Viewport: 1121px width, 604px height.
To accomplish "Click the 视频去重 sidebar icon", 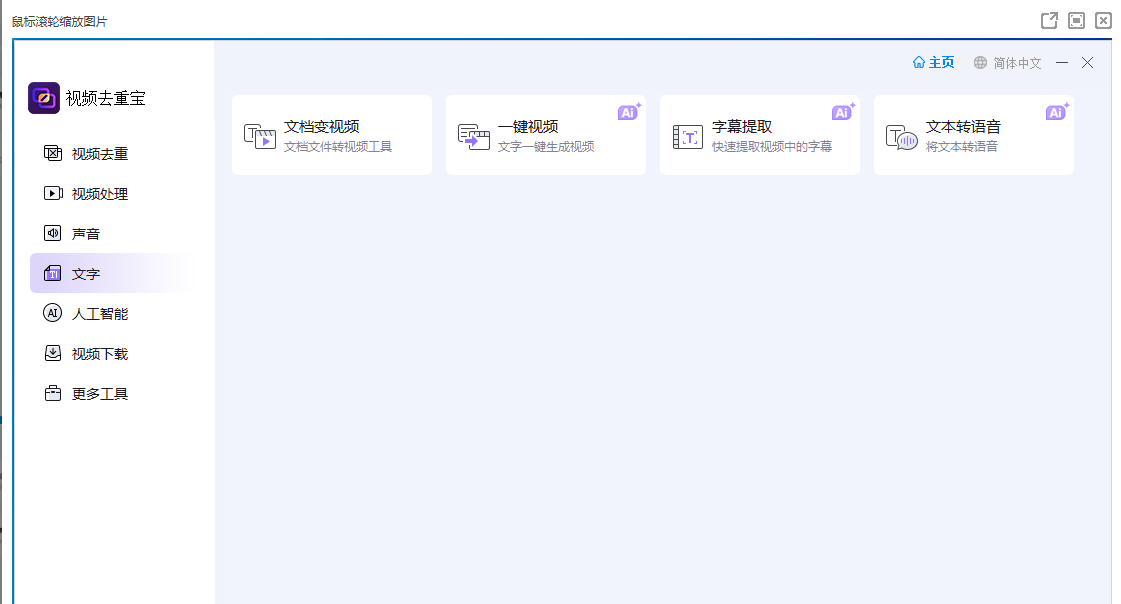I will tap(53, 154).
